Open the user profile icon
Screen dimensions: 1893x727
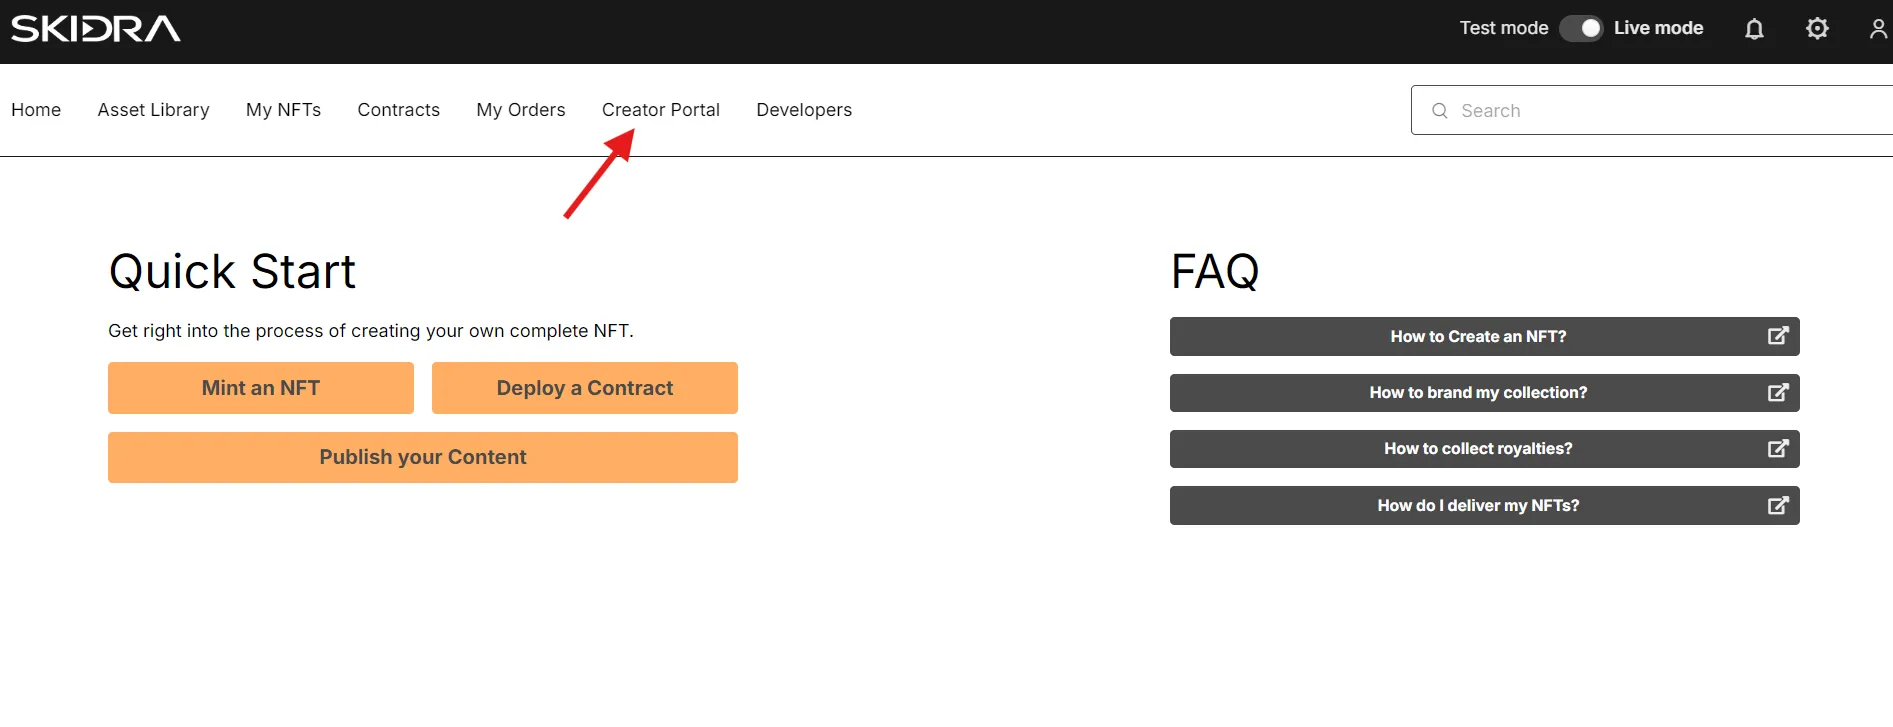pos(1878,29)
